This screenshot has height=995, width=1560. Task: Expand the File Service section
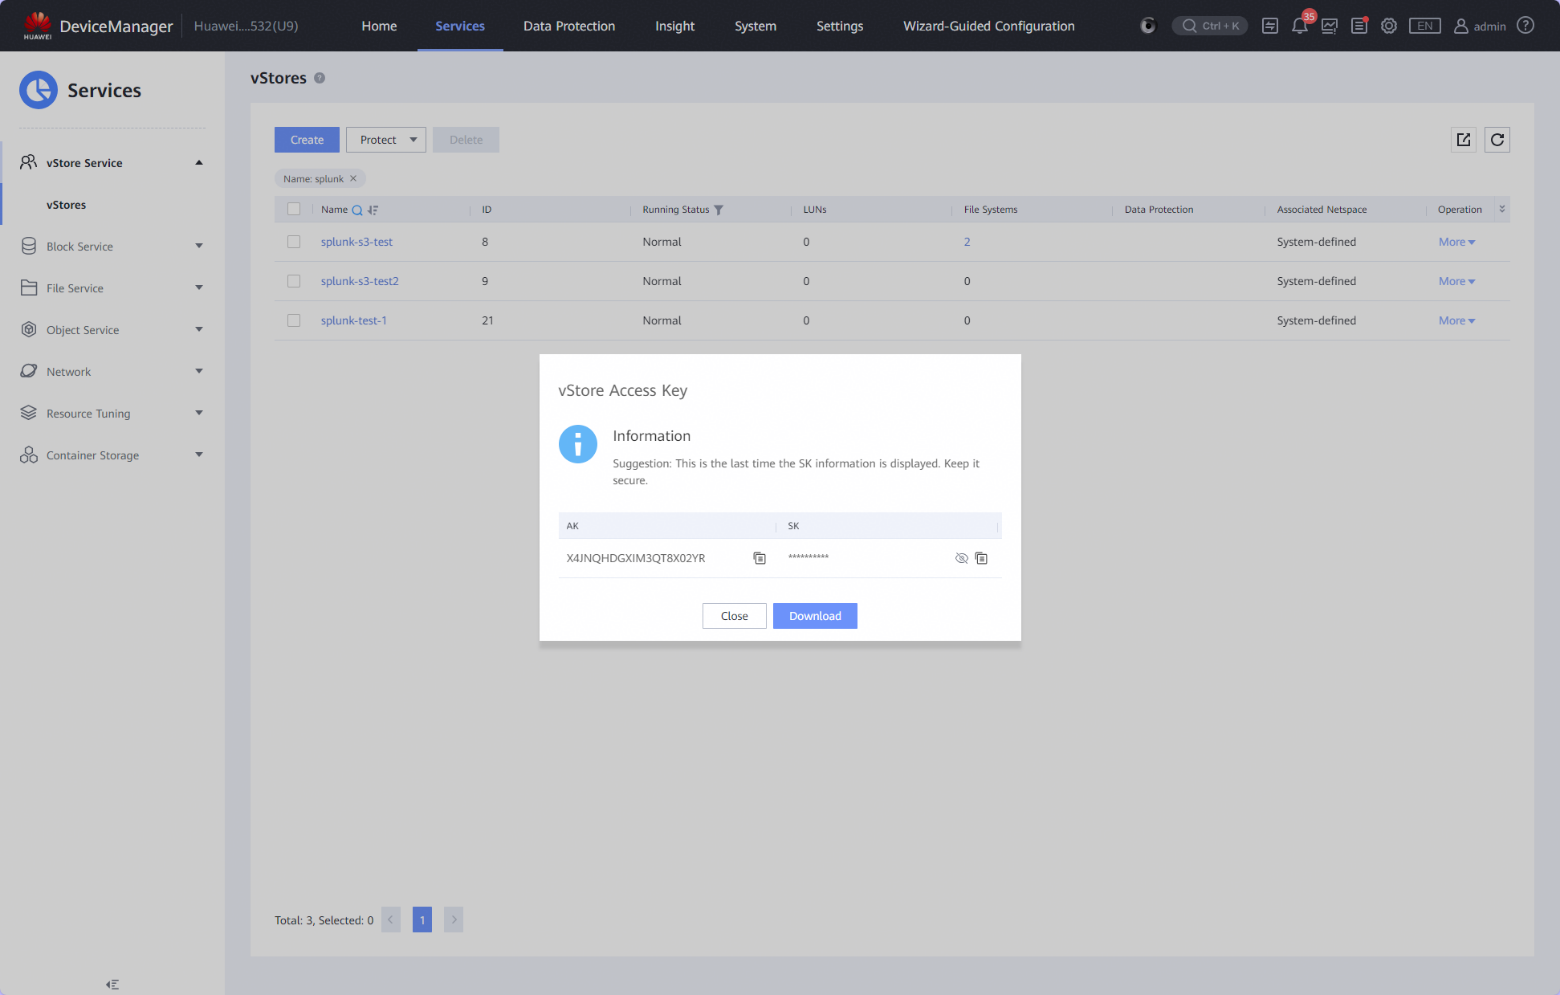pyautogui.click(x=199, y=288)
